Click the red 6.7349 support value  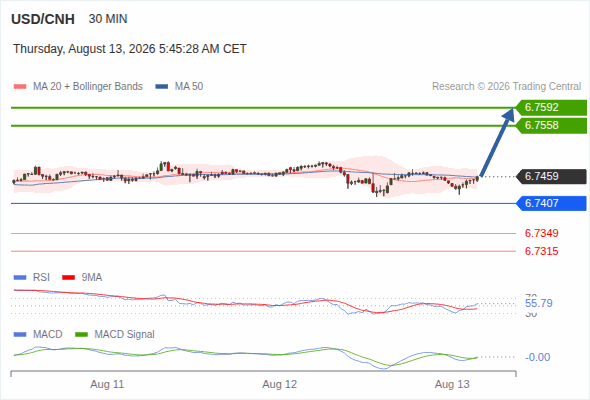point(541,233)
